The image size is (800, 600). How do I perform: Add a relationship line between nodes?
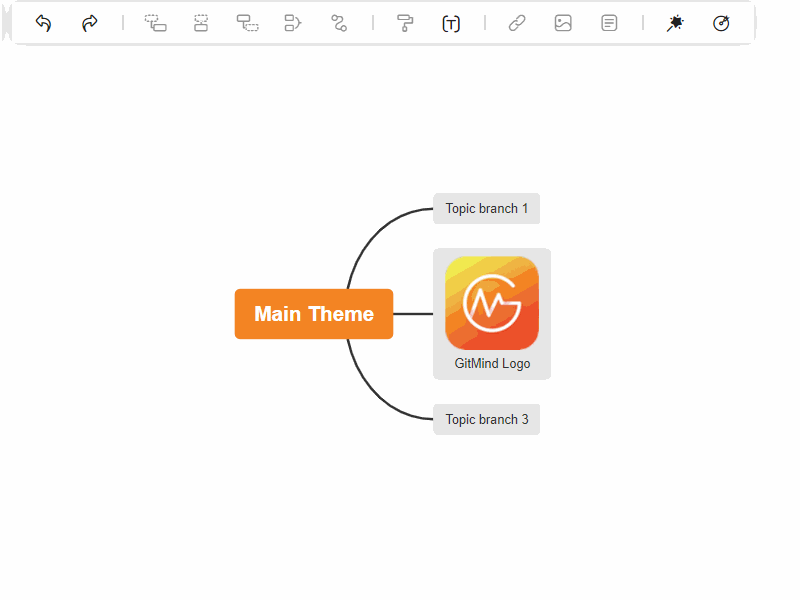click(x=339, y=23)
